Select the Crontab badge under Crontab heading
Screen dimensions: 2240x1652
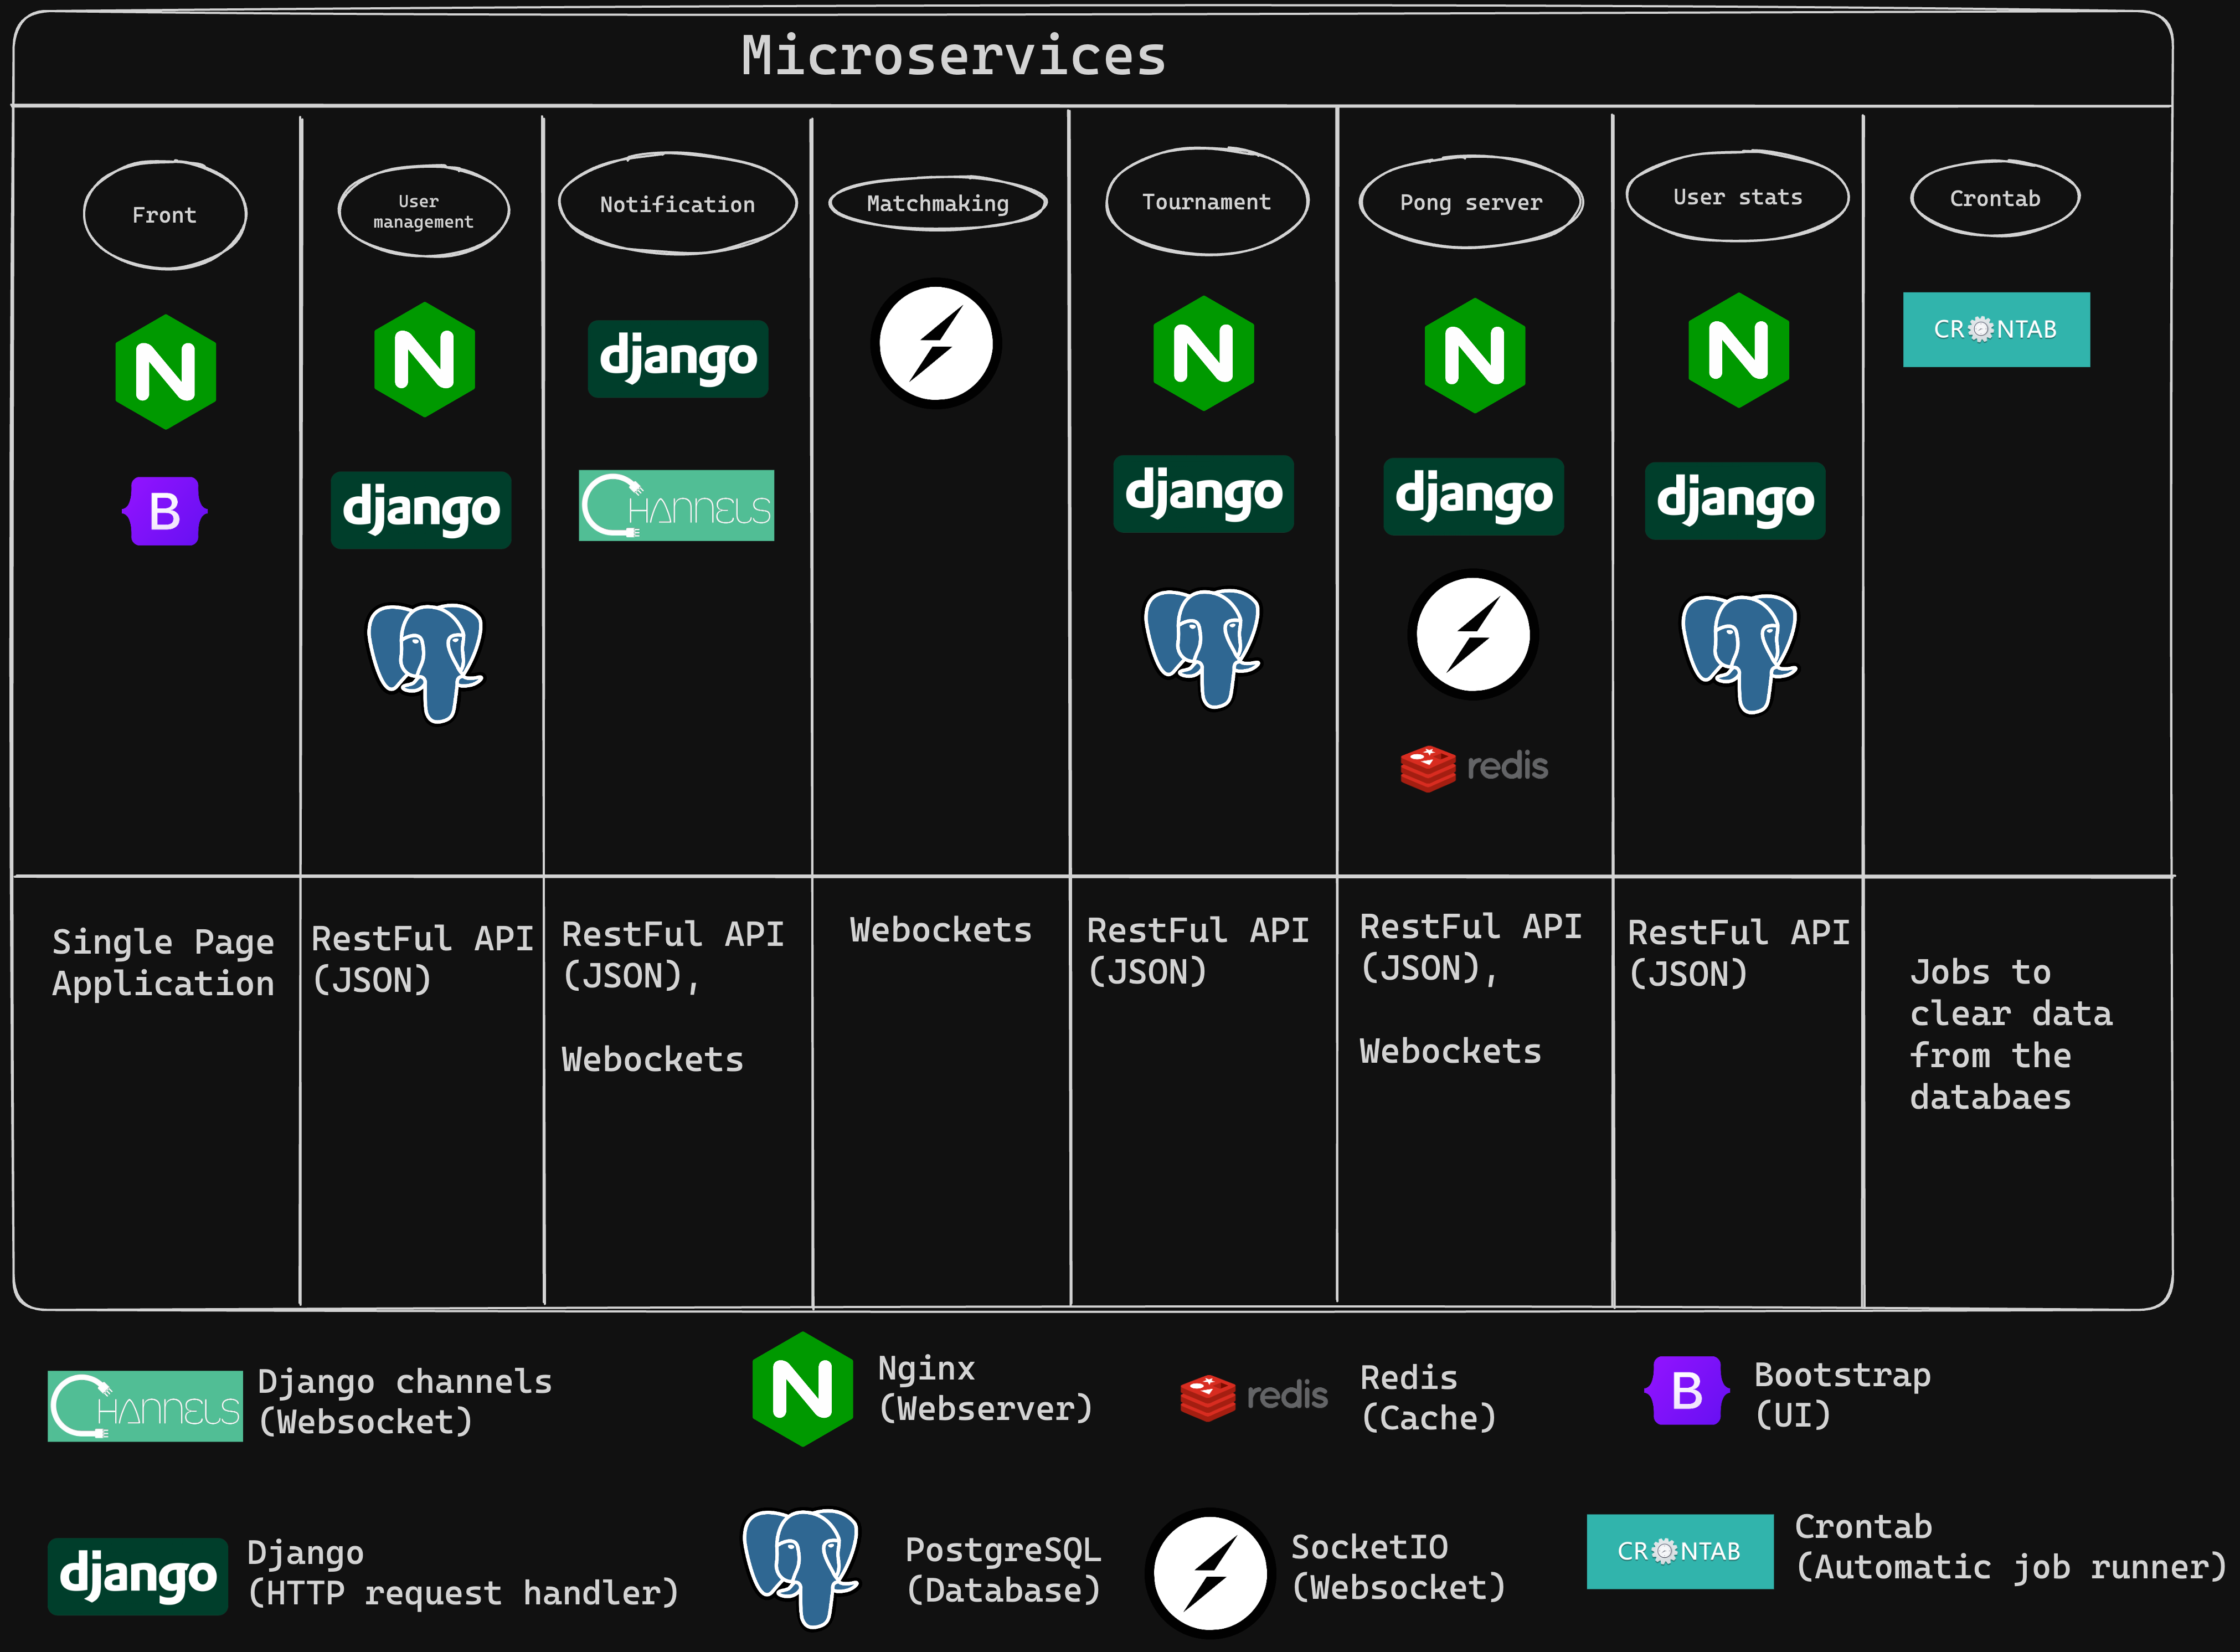pos(1995,329)
